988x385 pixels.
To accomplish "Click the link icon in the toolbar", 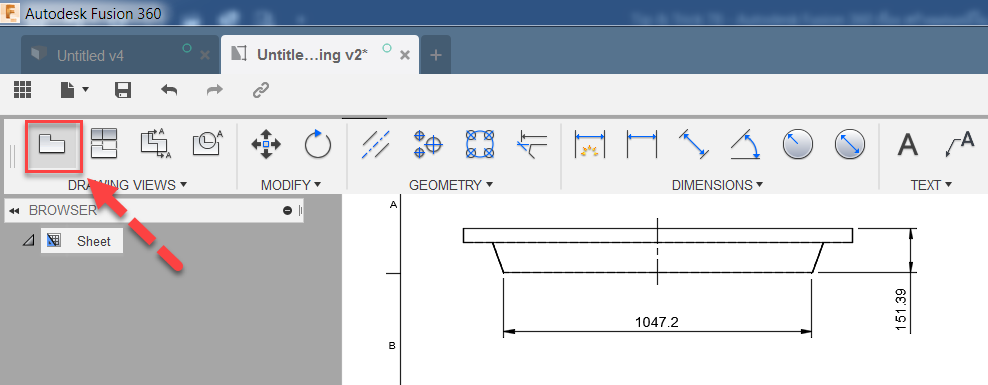I will pos(261,90).
